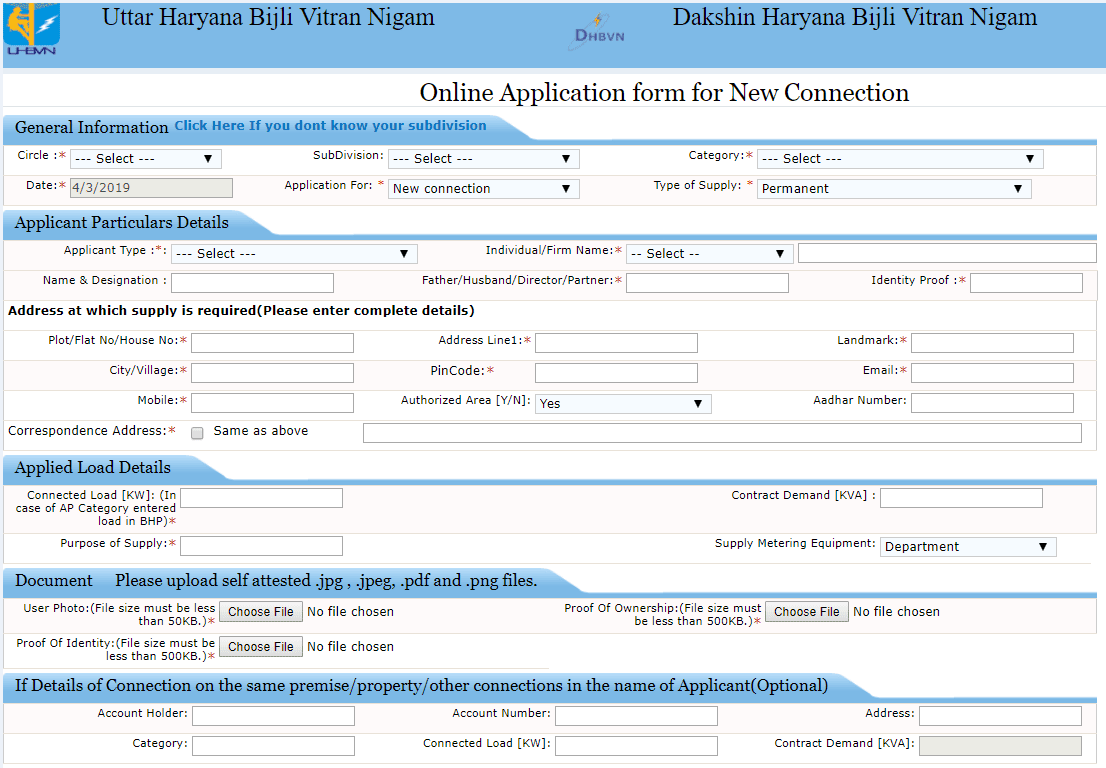
Task: Expand the Application For dropdown
Action: (484, 189)
